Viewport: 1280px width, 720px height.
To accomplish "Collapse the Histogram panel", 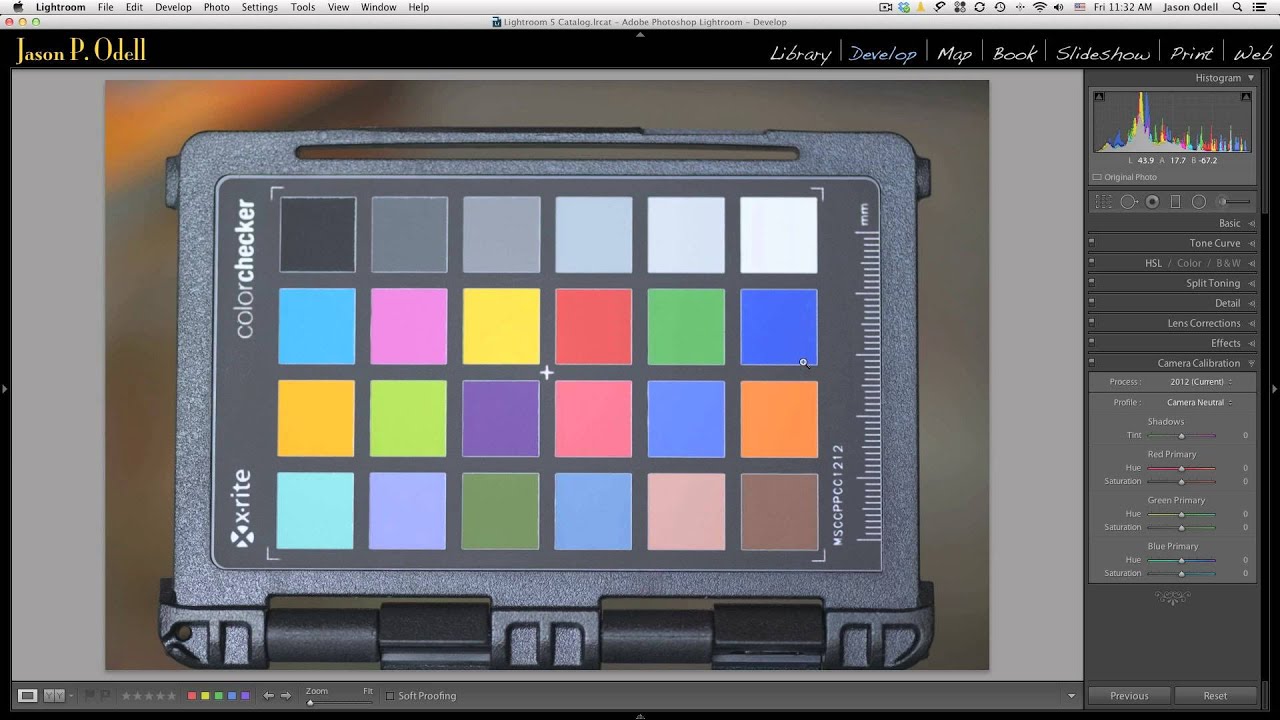I will 1251,77.
